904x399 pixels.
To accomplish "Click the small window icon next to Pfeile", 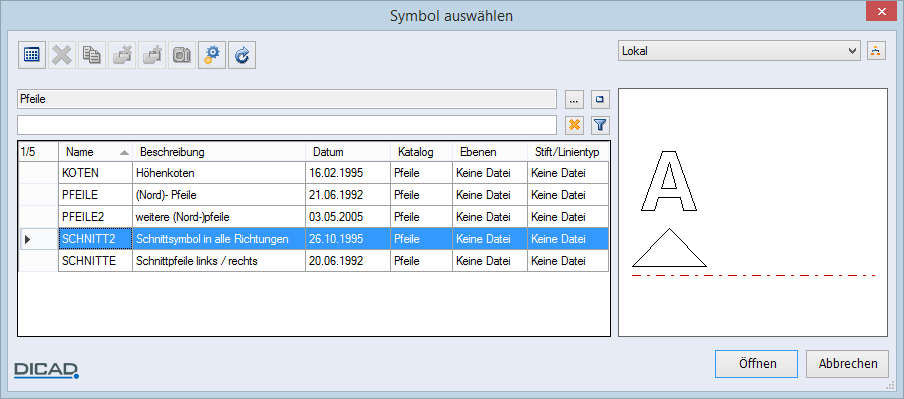I will coord(600,99).
